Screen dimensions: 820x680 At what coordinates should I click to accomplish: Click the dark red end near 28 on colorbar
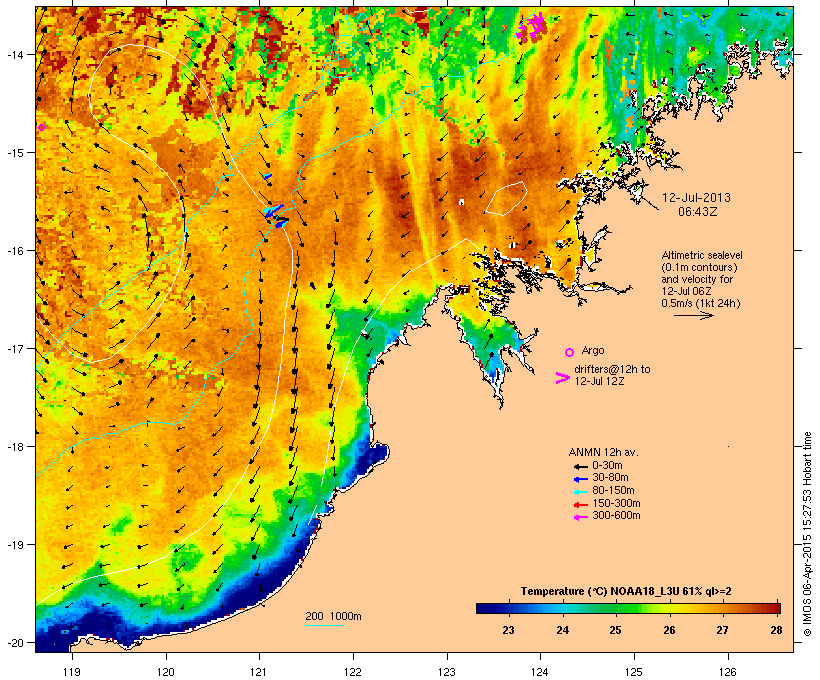(774, 608)
